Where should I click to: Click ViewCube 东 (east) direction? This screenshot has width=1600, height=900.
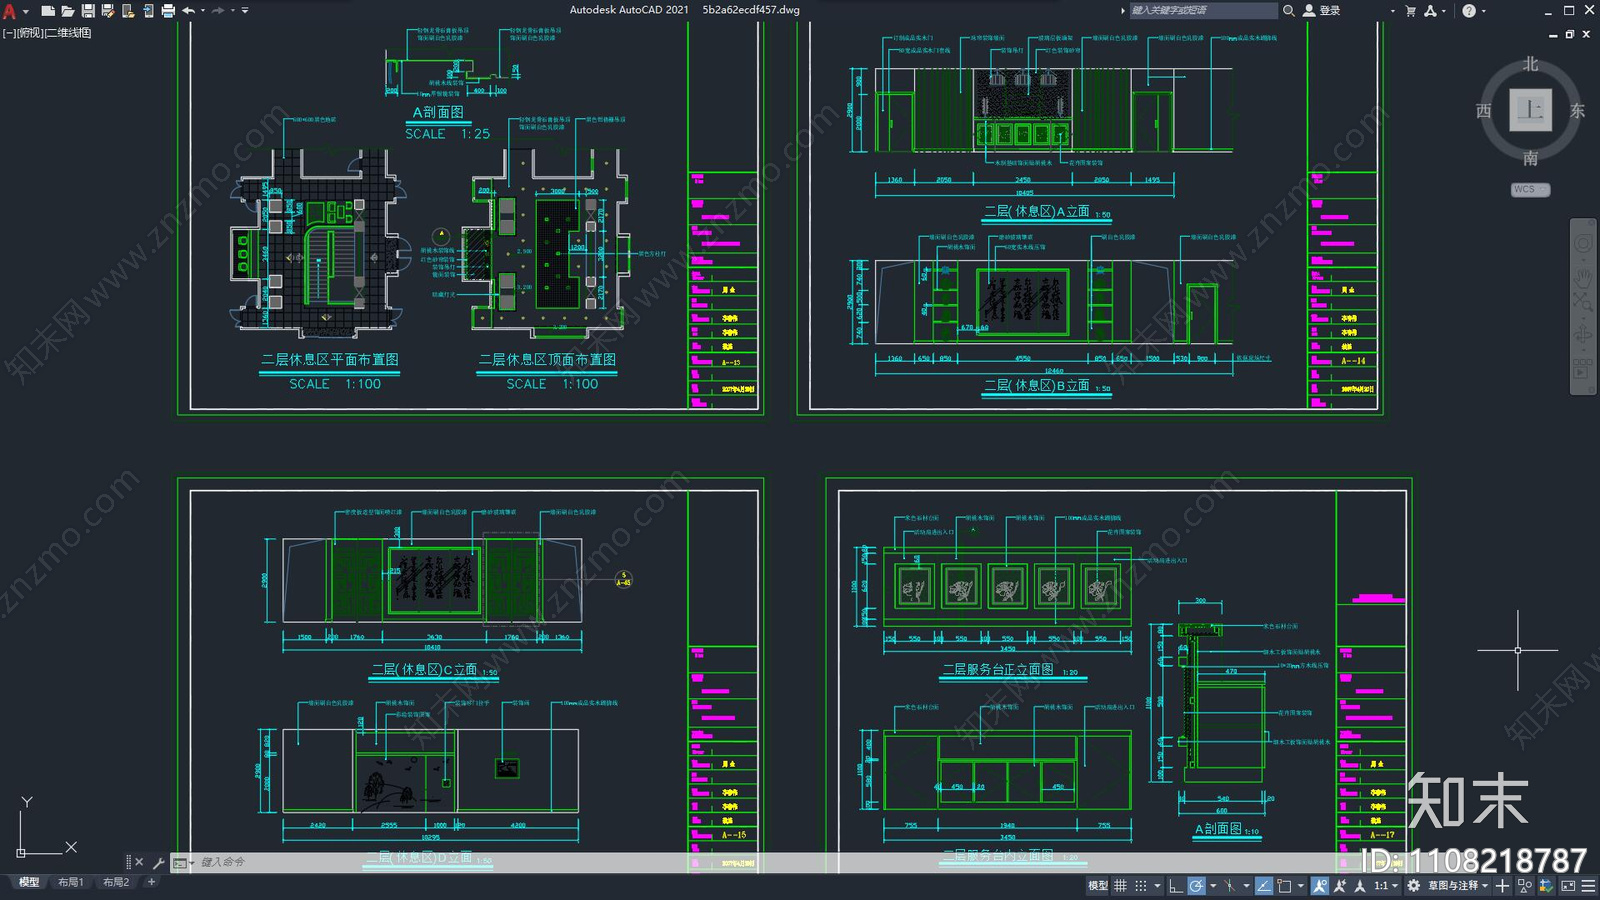coord(1577,111)
